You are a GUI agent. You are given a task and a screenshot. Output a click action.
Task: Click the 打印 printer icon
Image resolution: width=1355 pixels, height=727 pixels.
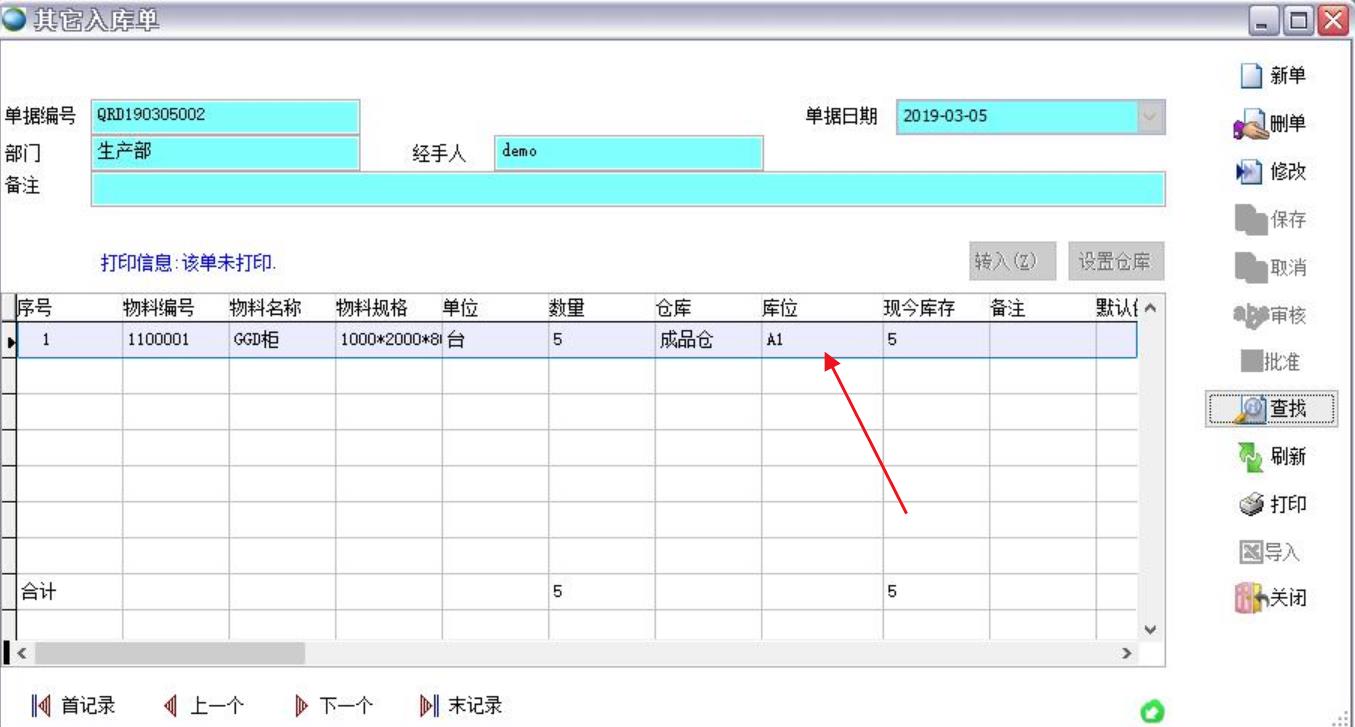1252,505
